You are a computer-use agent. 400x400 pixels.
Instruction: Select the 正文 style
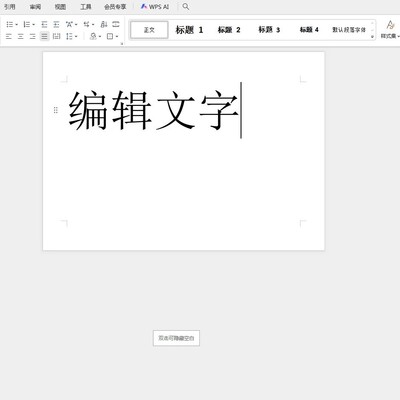(x=149, y=30)
